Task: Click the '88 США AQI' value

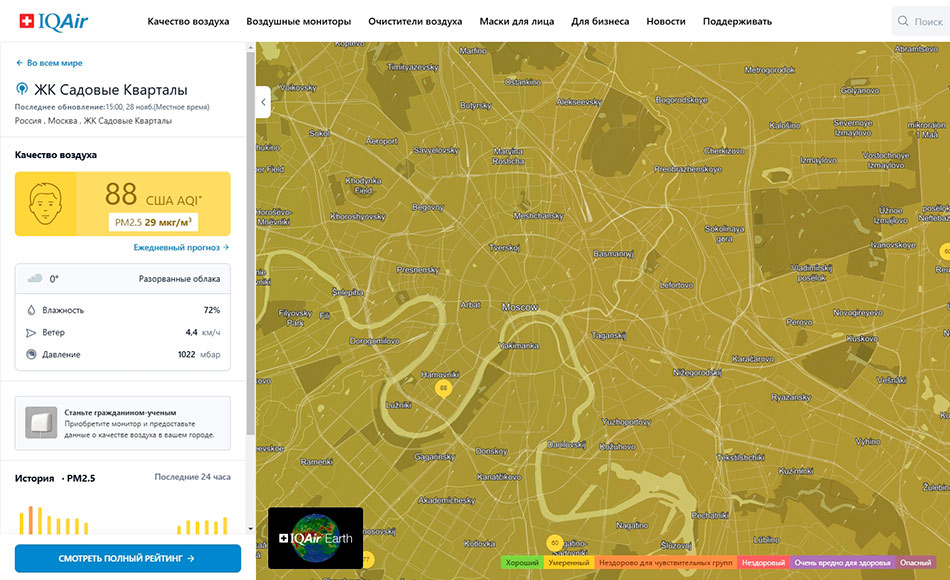Action: point(153,195)
